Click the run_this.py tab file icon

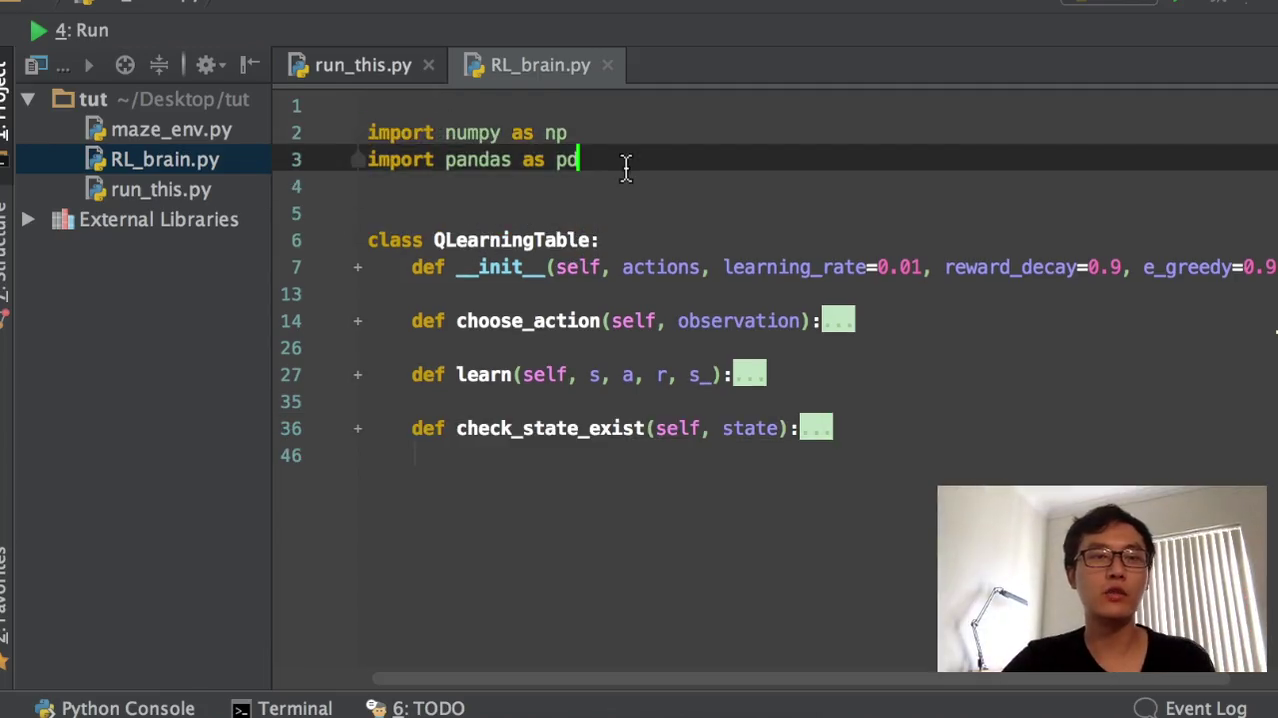(x=298, y=65)
